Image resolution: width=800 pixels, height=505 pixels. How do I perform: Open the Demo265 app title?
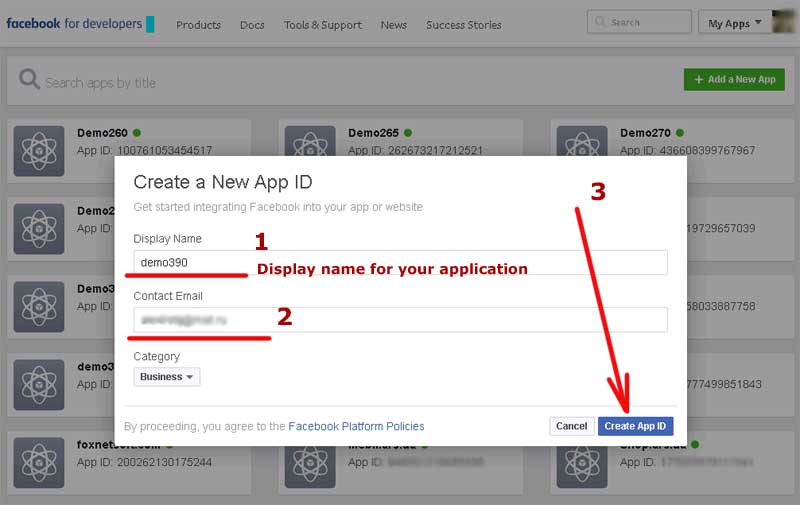pyautogui.click(x=373, y=133)
